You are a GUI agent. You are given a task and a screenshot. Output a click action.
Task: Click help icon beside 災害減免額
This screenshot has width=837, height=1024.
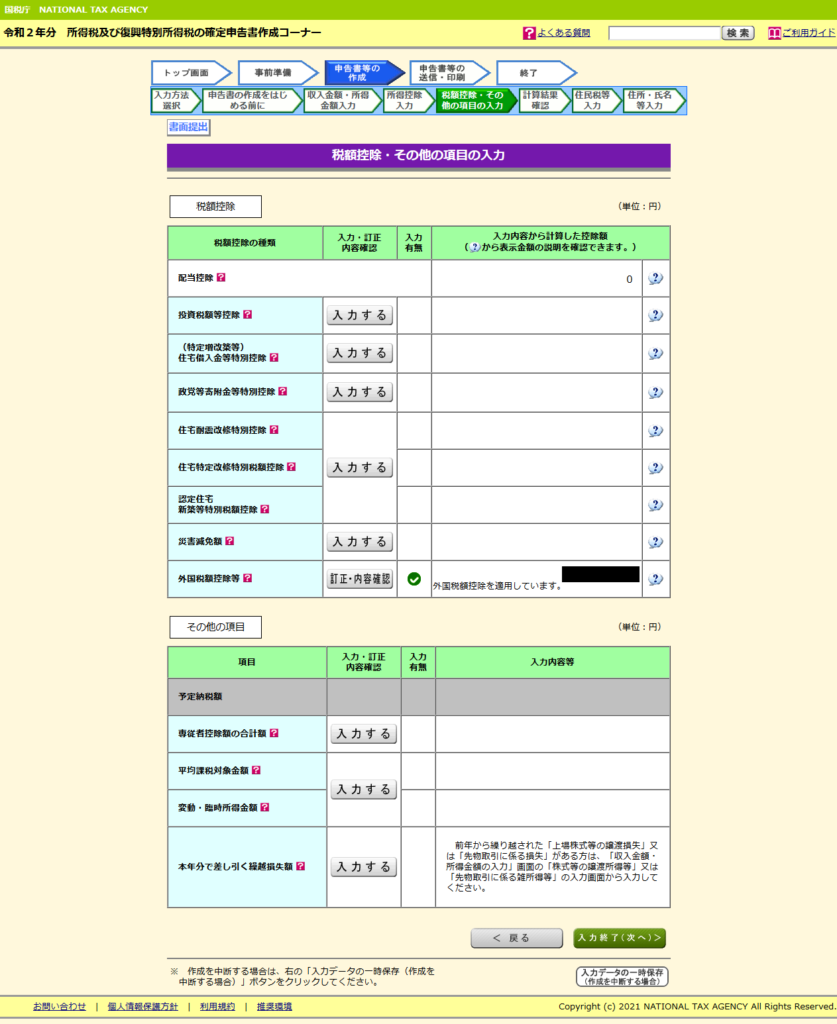[229, 541]
